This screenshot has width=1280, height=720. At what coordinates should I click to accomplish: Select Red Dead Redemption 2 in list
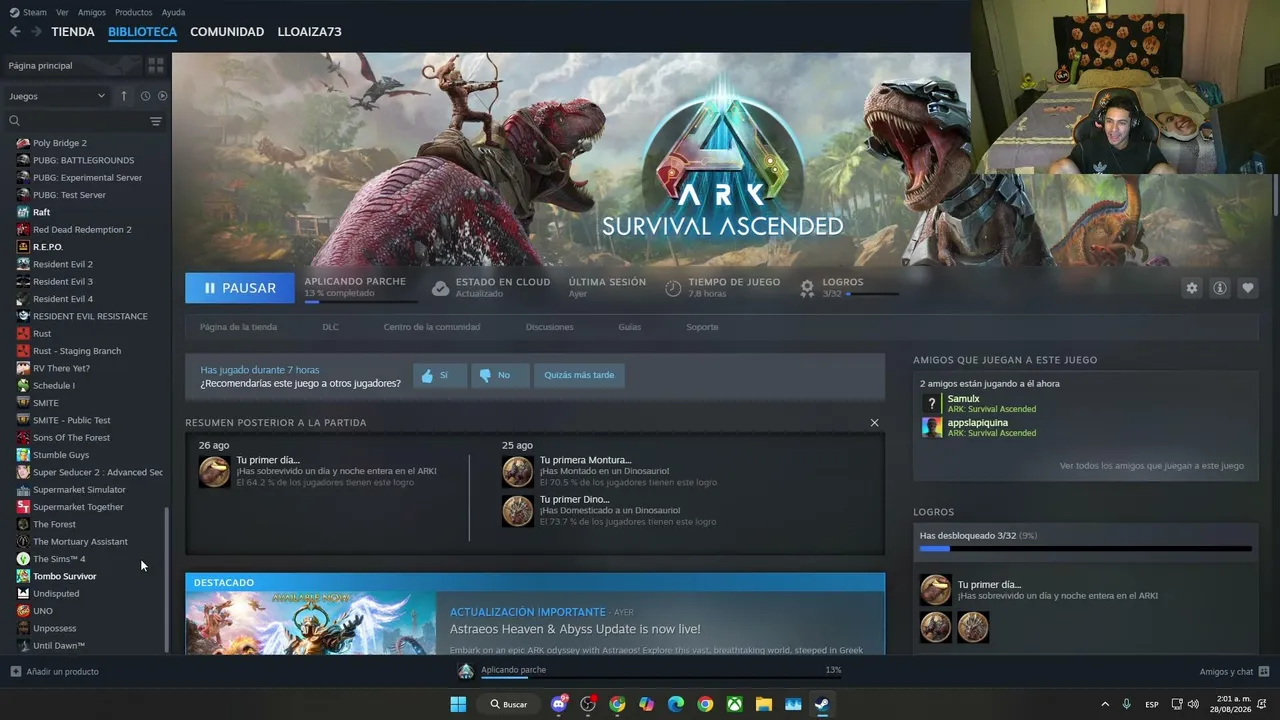[84, 230]
